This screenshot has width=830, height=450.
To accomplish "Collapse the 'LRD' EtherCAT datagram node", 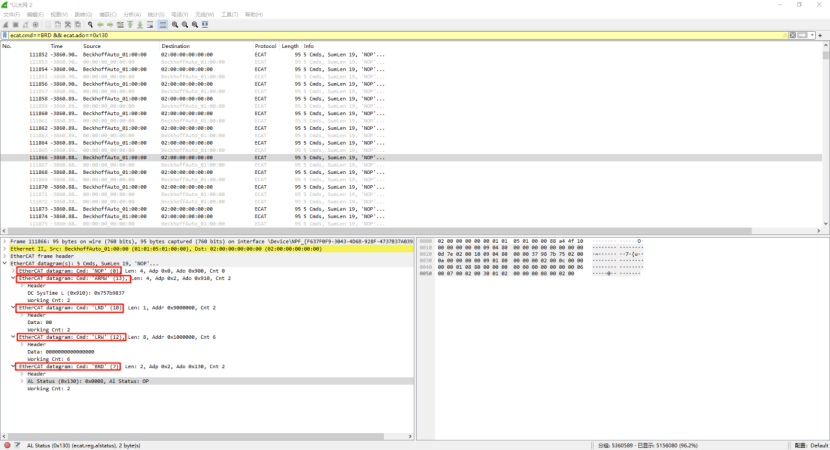I will click(x=13, y=308).
